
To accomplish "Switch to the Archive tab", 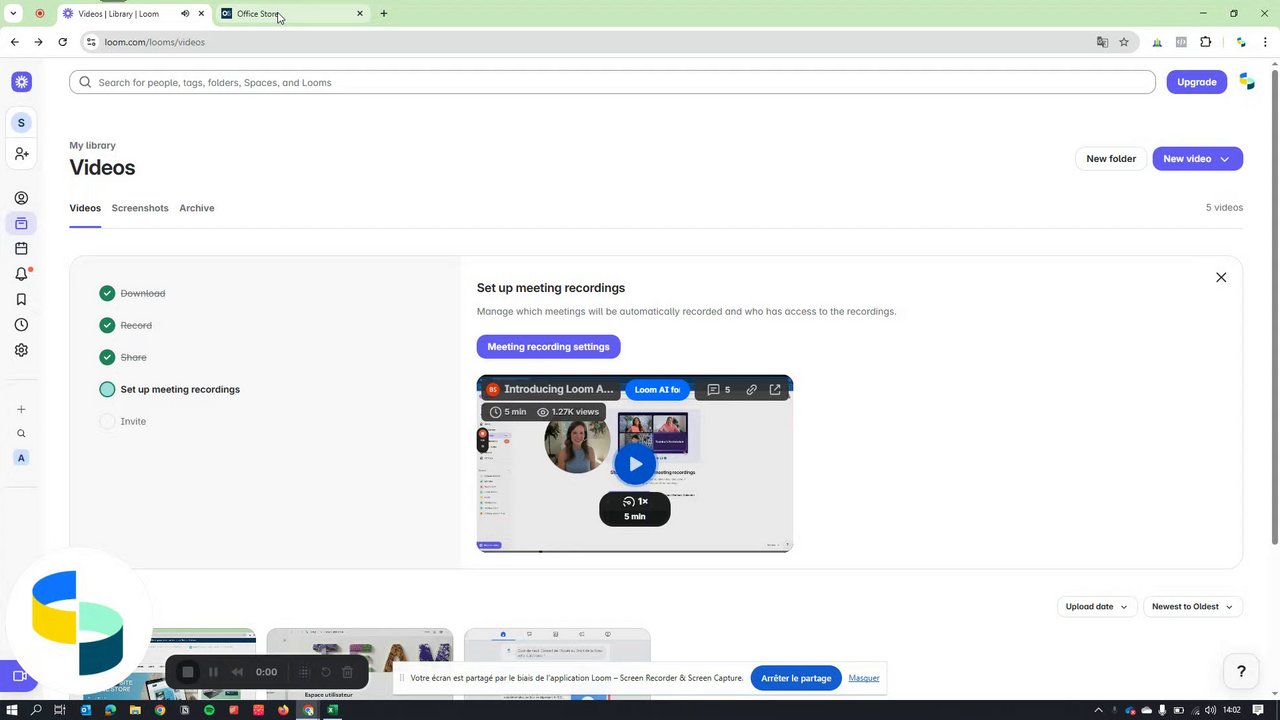I will pos(197,208).
